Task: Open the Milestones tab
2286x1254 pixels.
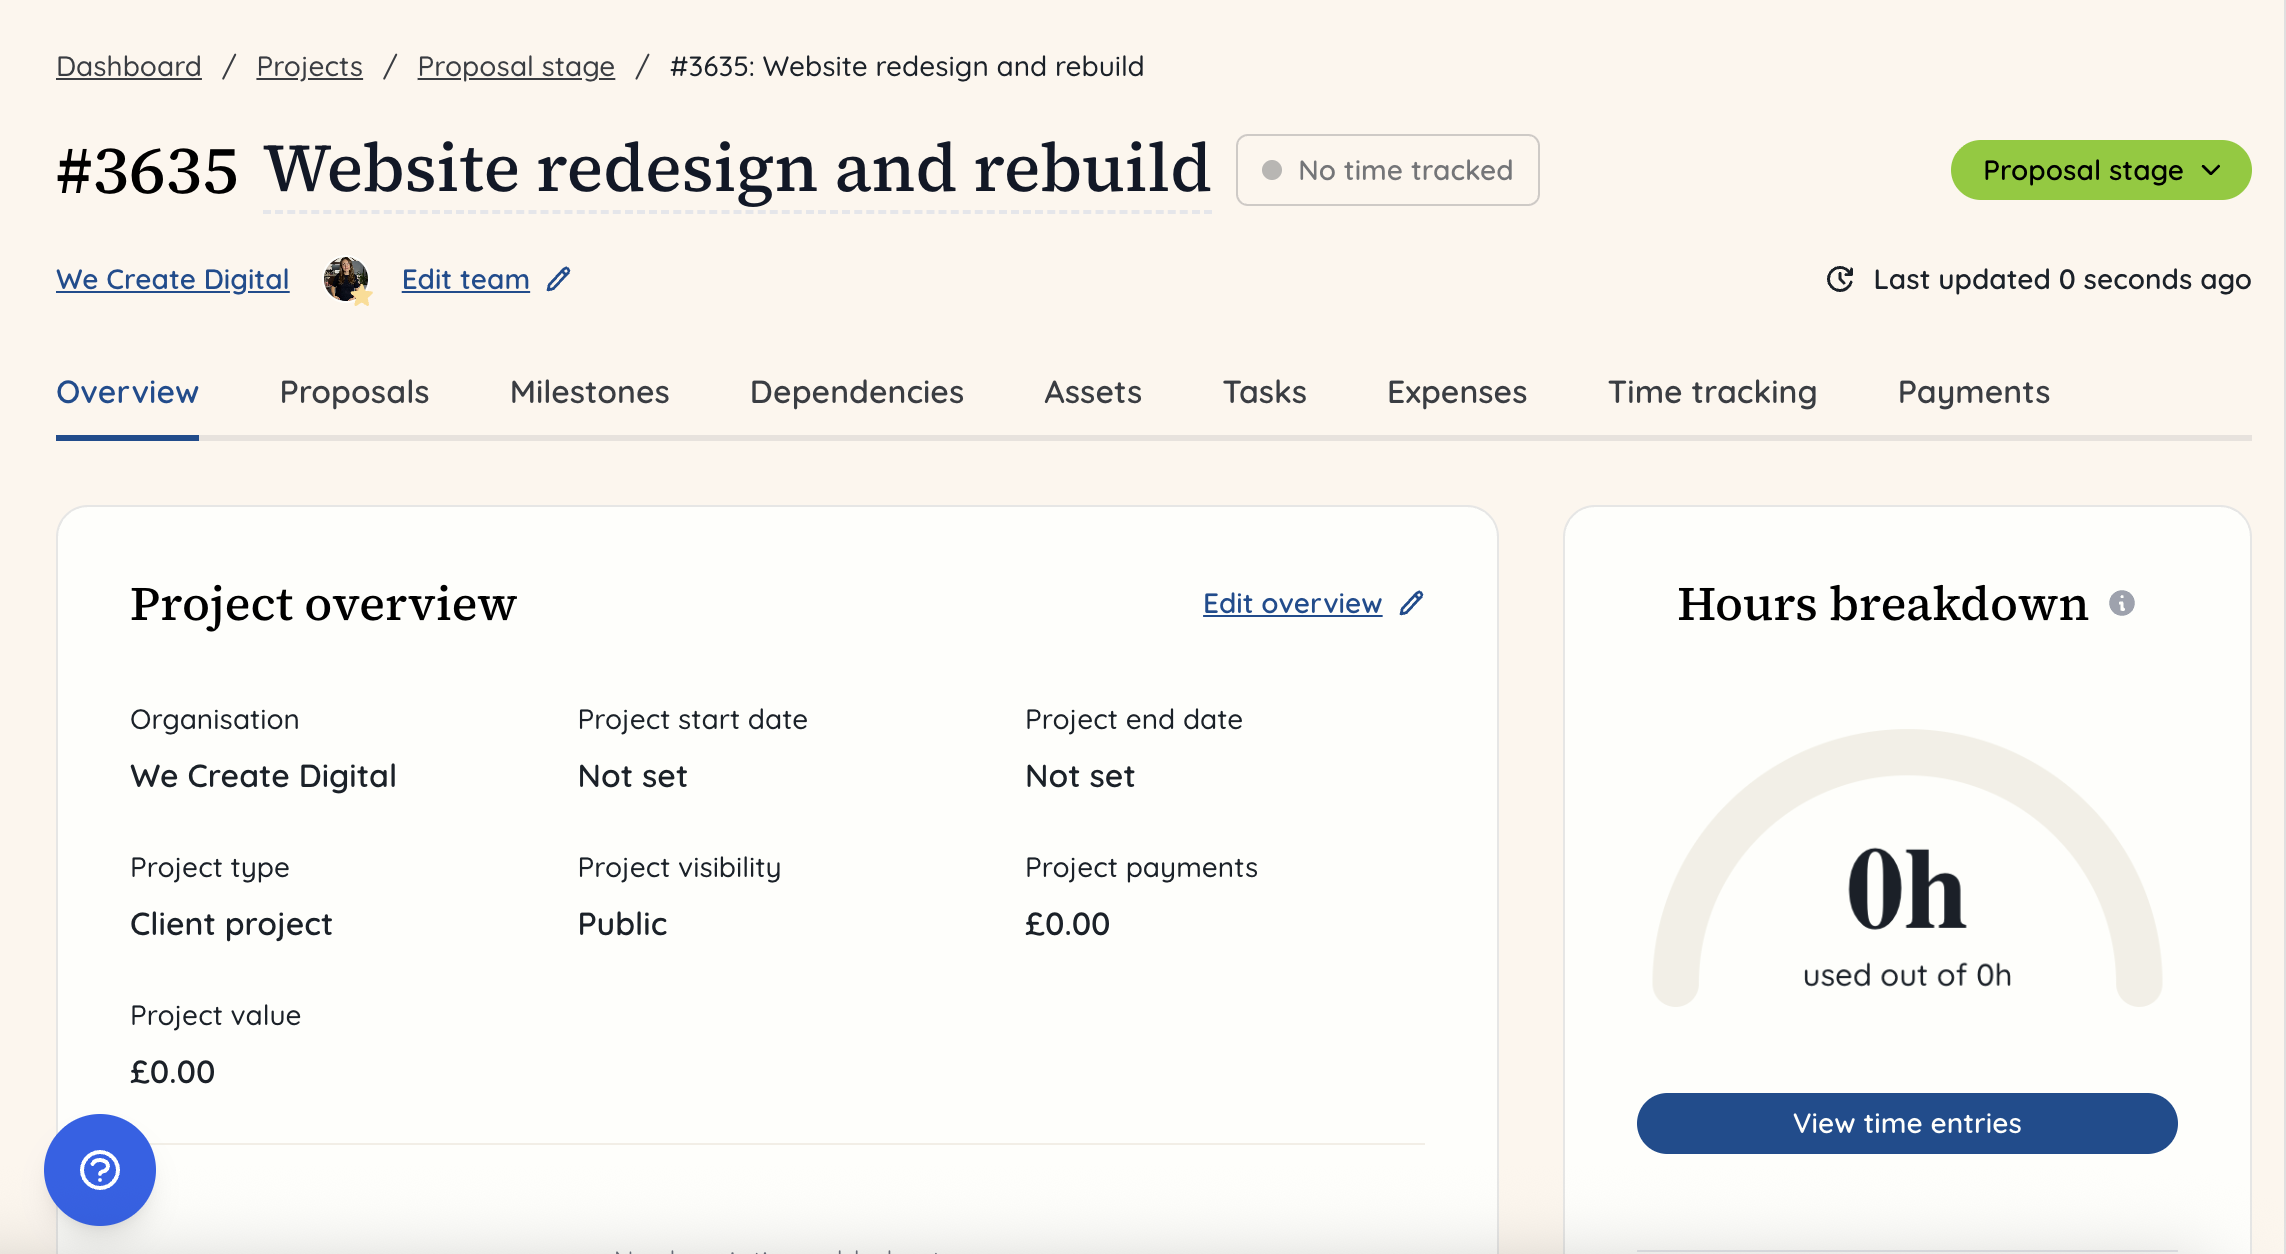Action: click(589, 392)
